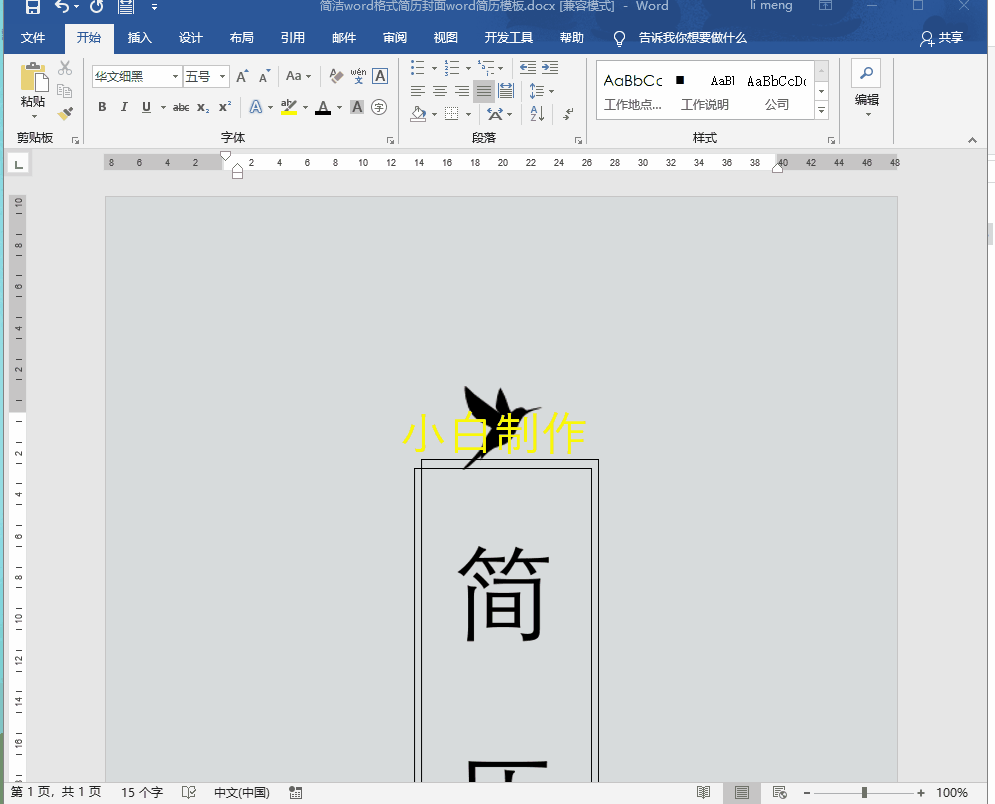Click the spelling proofing icon in status bar
The height and width of the screenshot is (804, 995).
[188, 792]
